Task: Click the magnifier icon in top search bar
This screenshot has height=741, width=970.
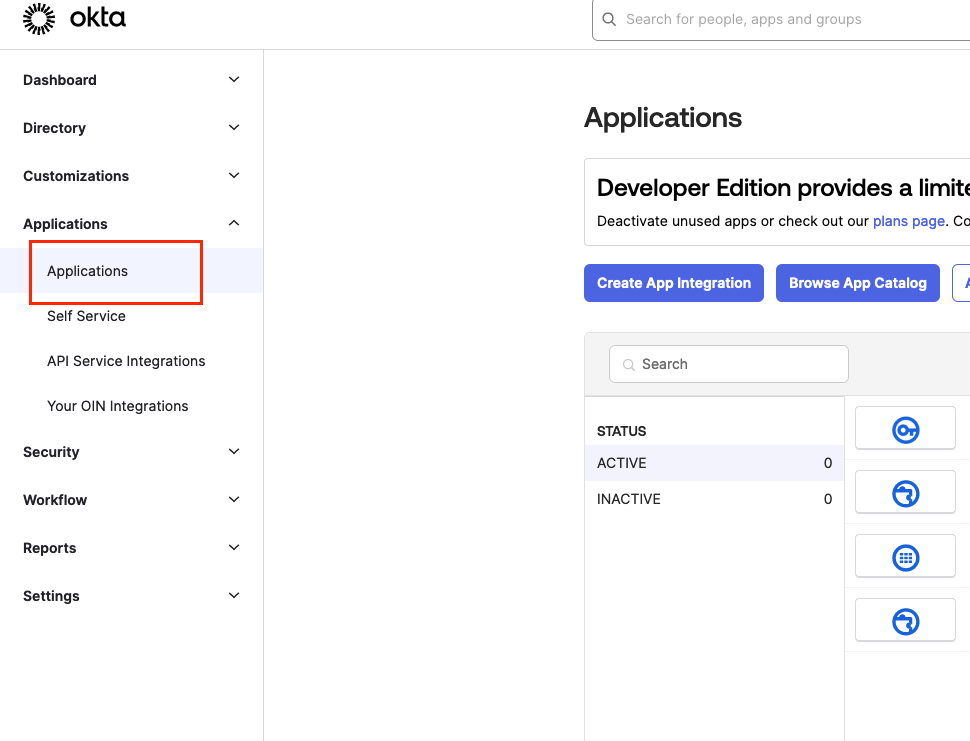Action: tap(609, 19)
